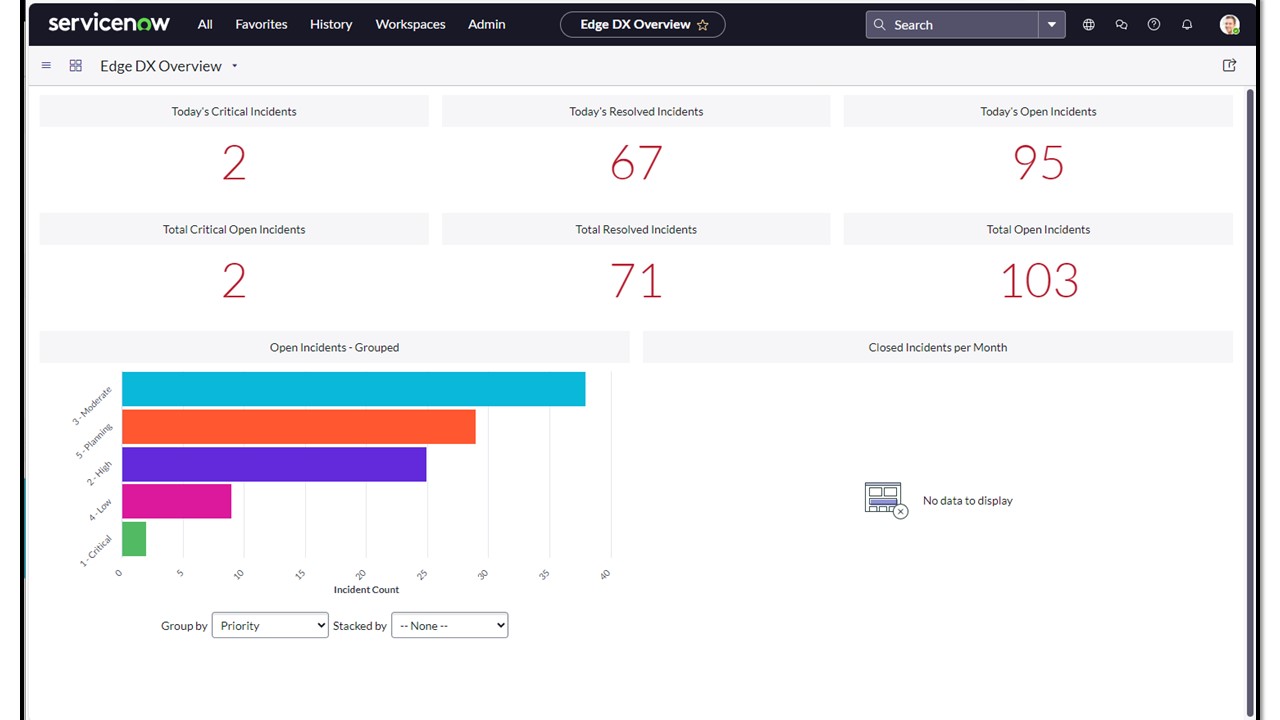Screen dimensions: 1280x720
Task: Click Today's Open Incidents count 95
Action: coord(1038,163)
